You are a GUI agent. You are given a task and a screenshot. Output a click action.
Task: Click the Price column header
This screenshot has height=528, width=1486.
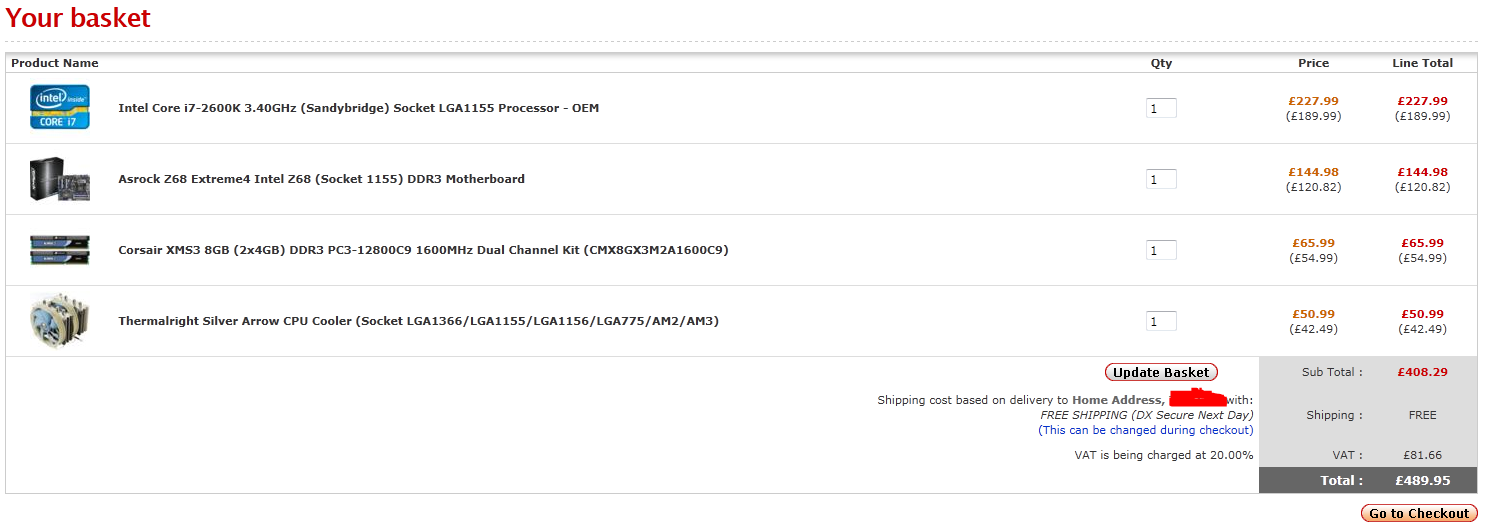(1313, 63)
